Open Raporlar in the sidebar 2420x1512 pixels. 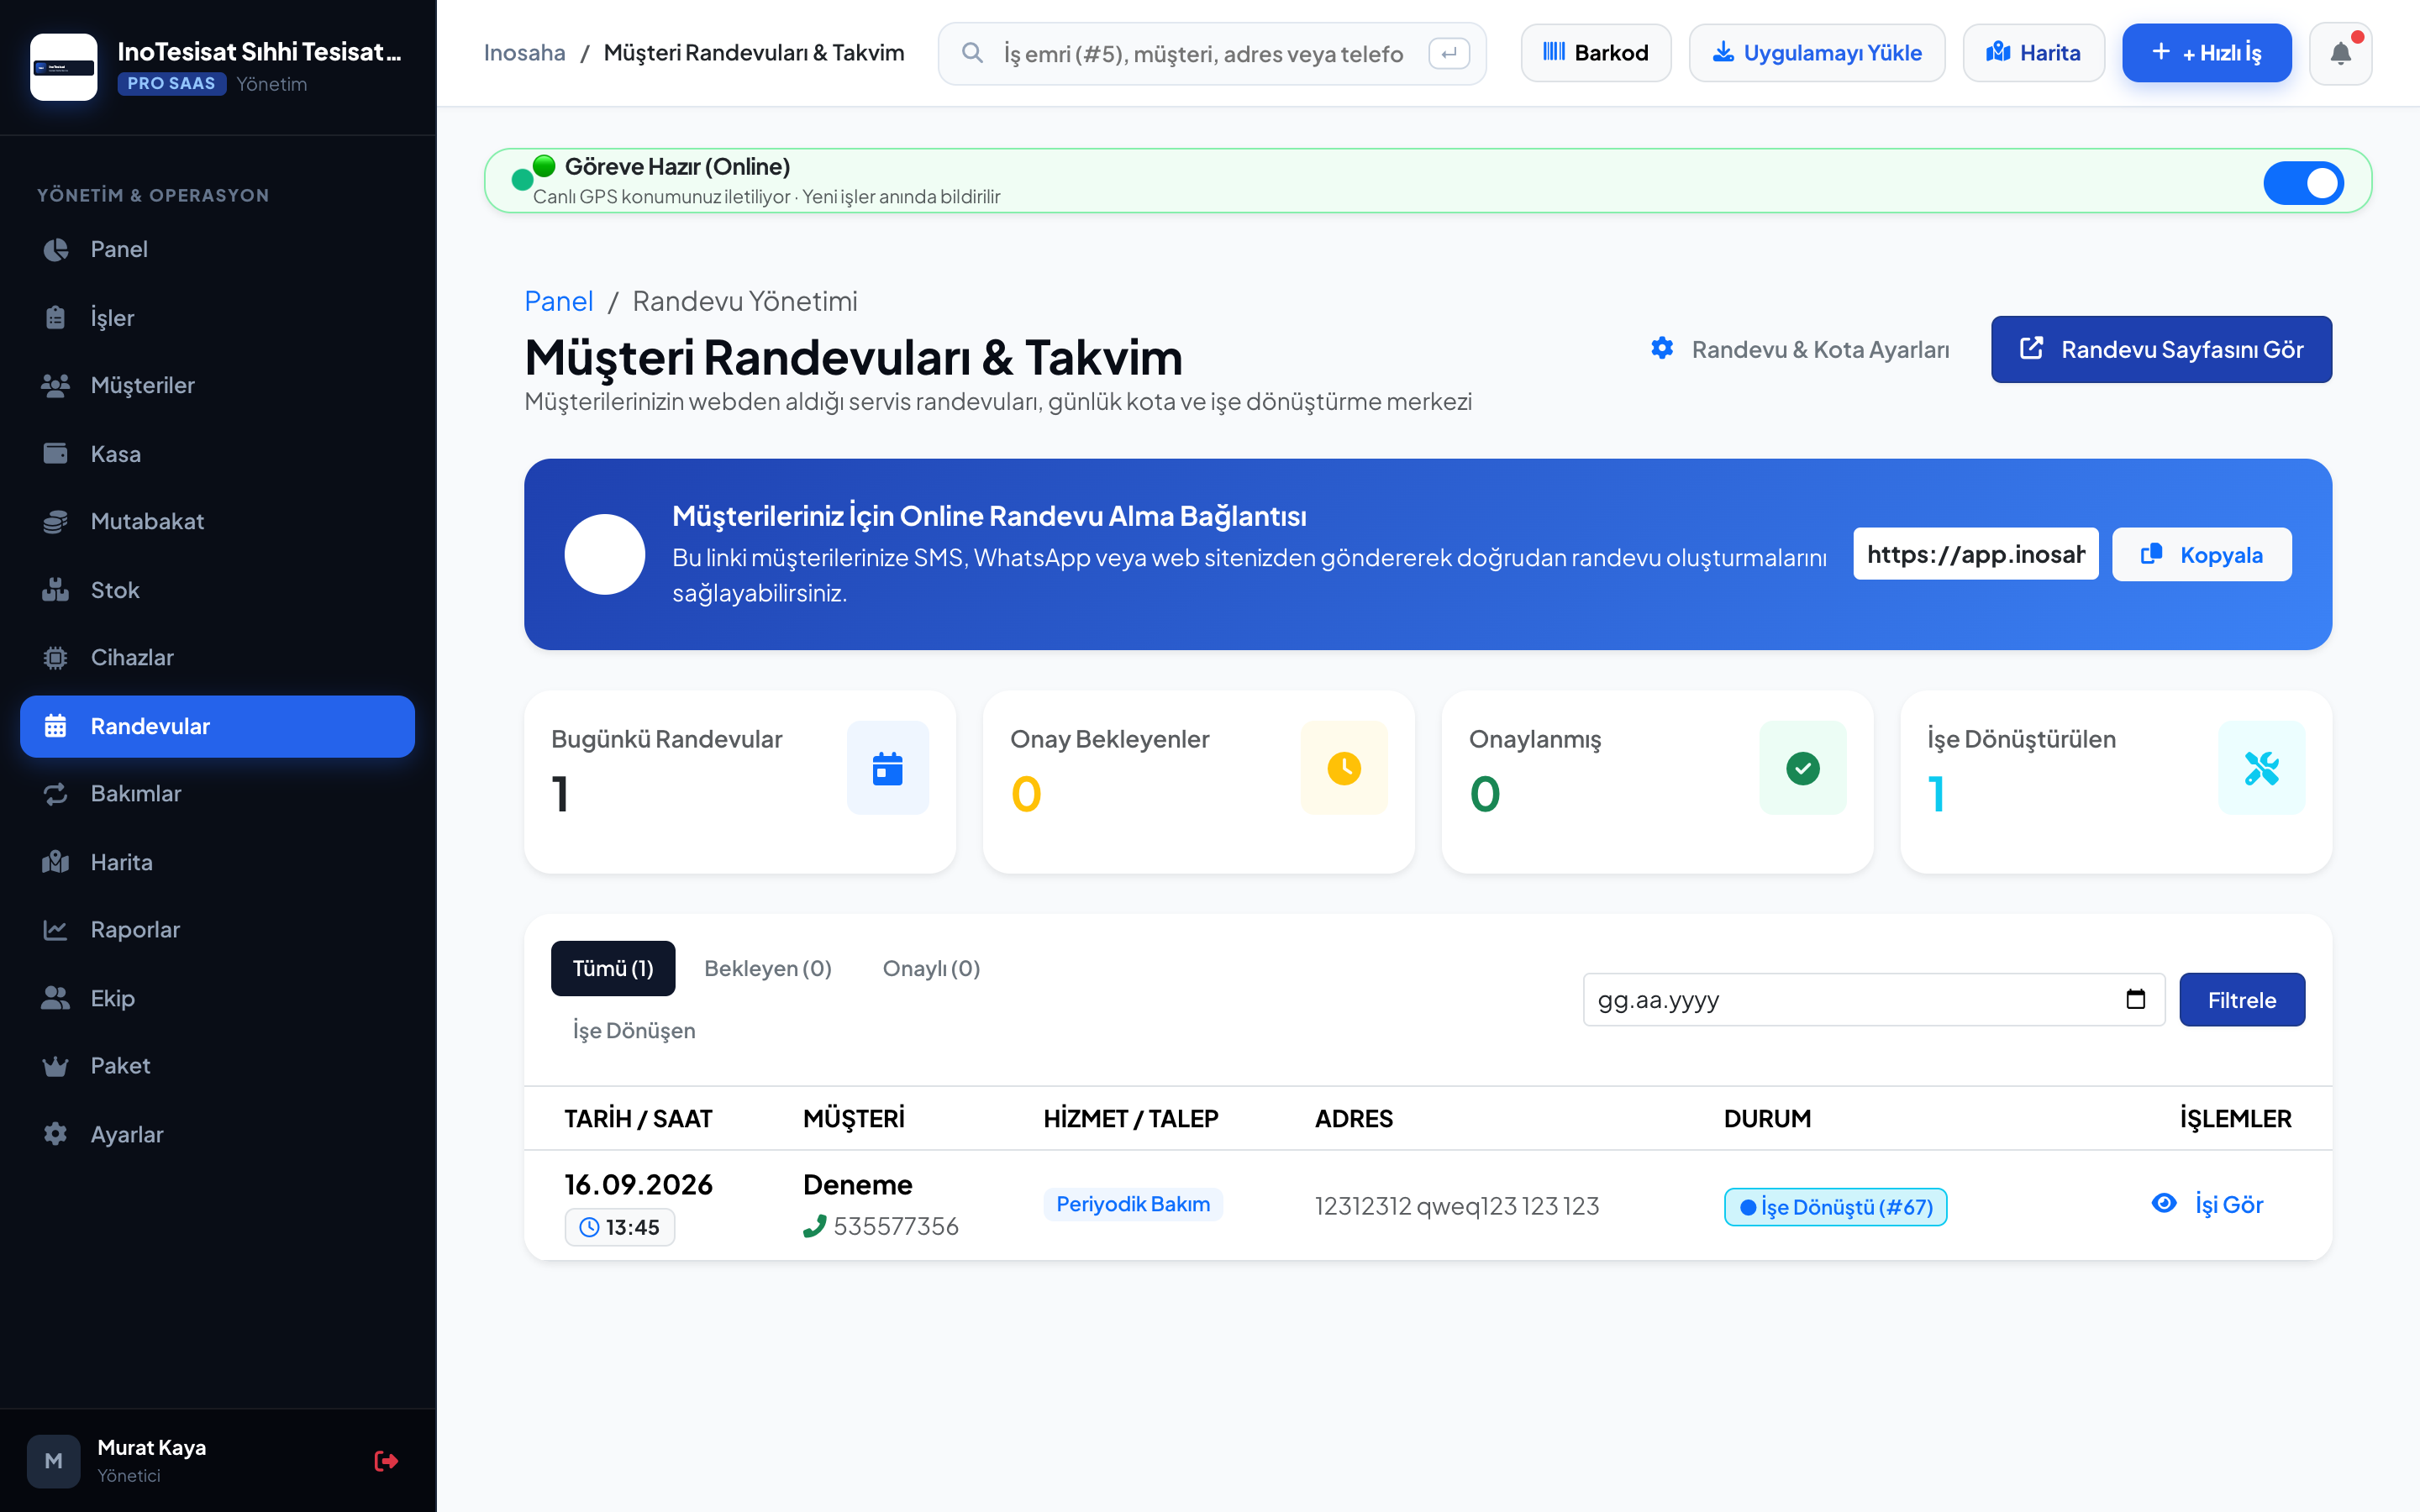(217, 929)
